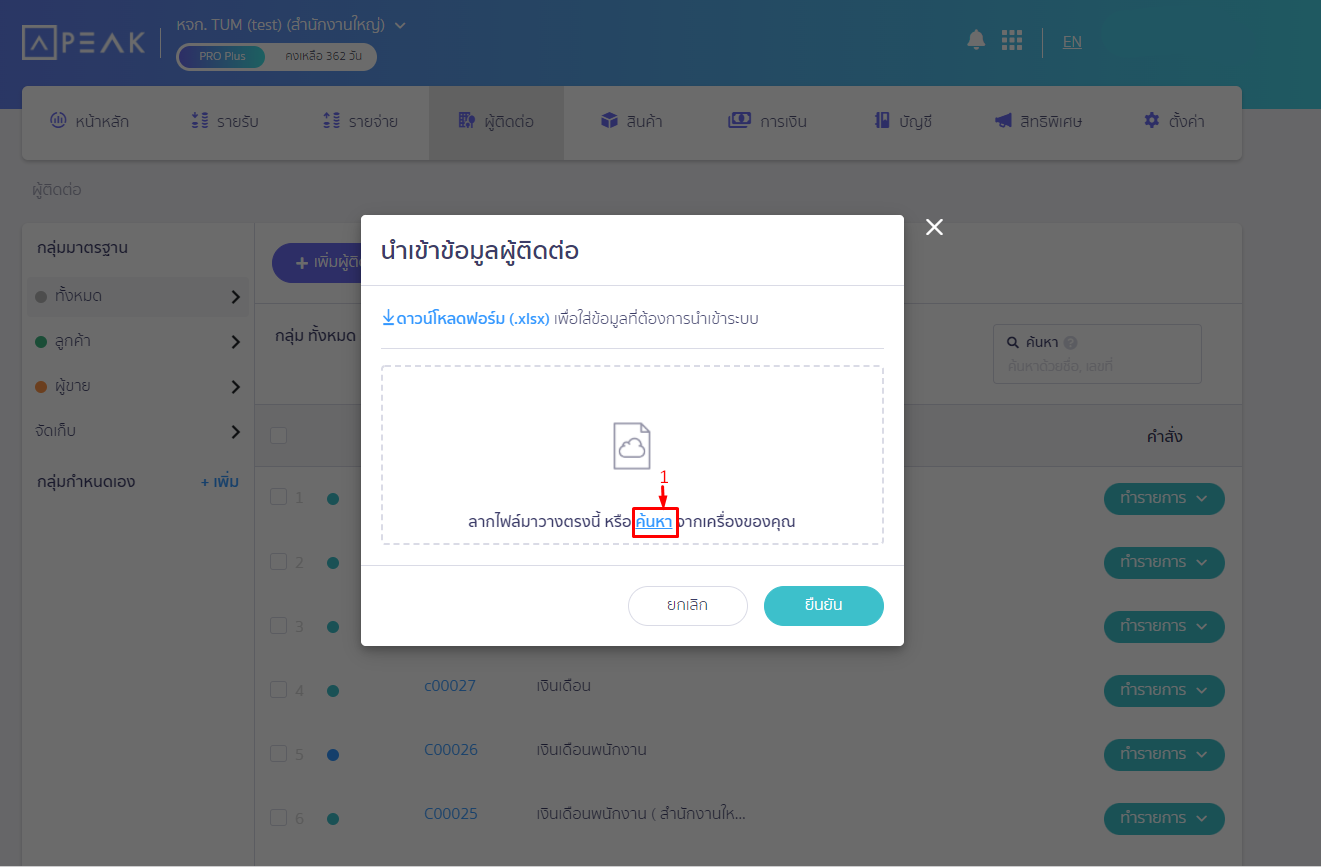
Task: Click the PRO Plus badge
Action: [222, 56]
